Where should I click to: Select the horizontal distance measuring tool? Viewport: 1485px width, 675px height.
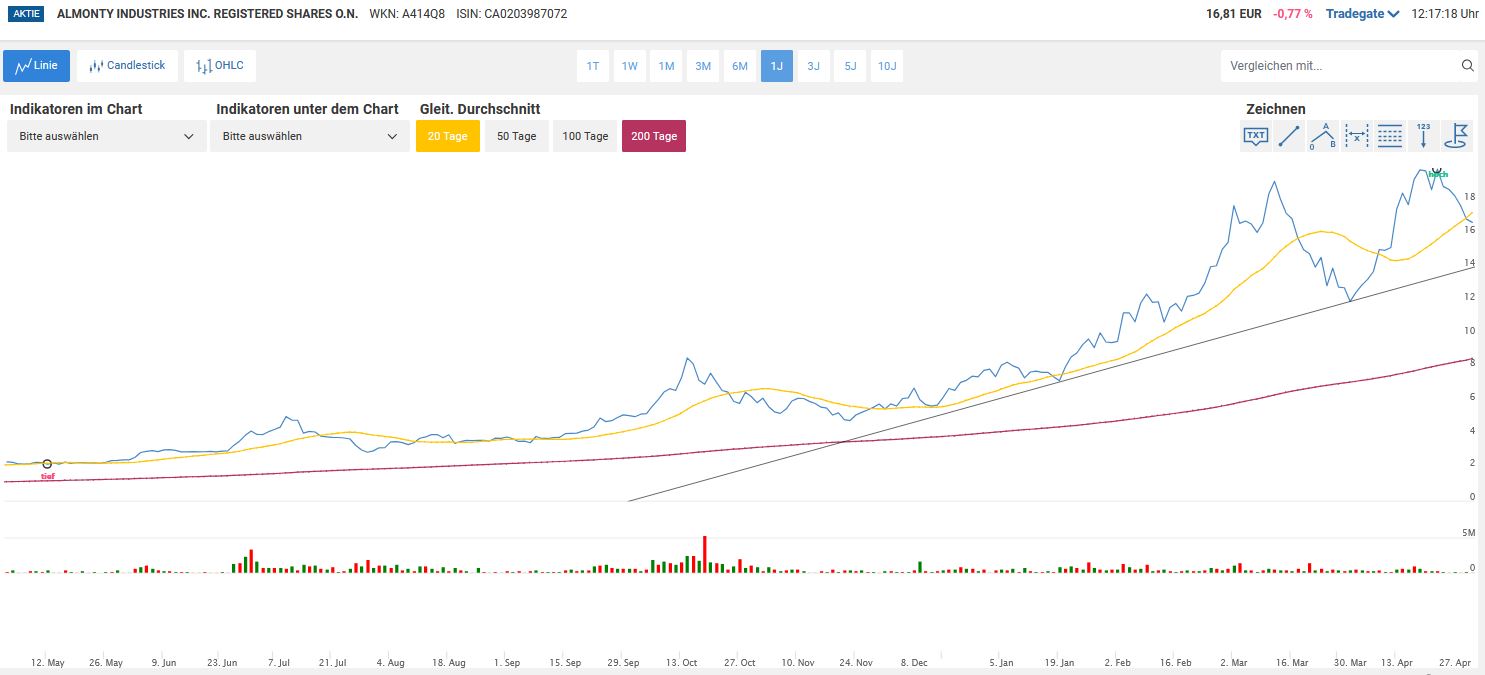(x=1357, y=136)
